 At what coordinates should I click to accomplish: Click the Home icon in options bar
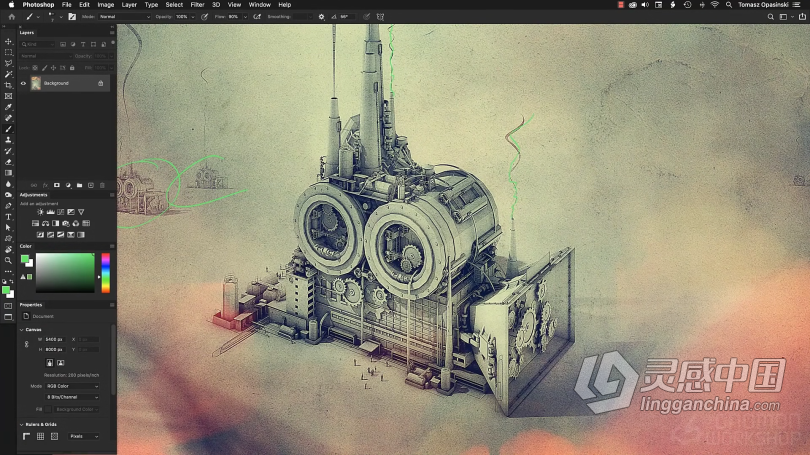(11, 17)
